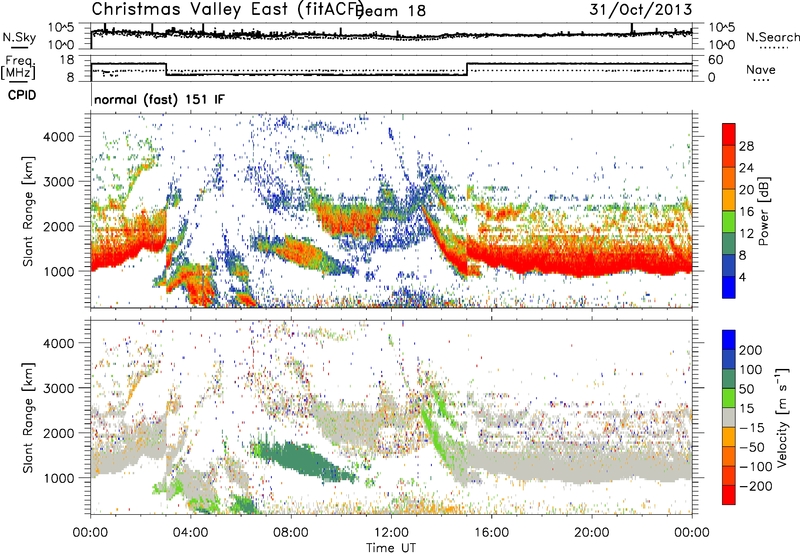Image resolution: width=800 pixels, height=554 pixels.
Task: Select the '1000' tick in the velocity panel
Action: [x=58, y=478]
